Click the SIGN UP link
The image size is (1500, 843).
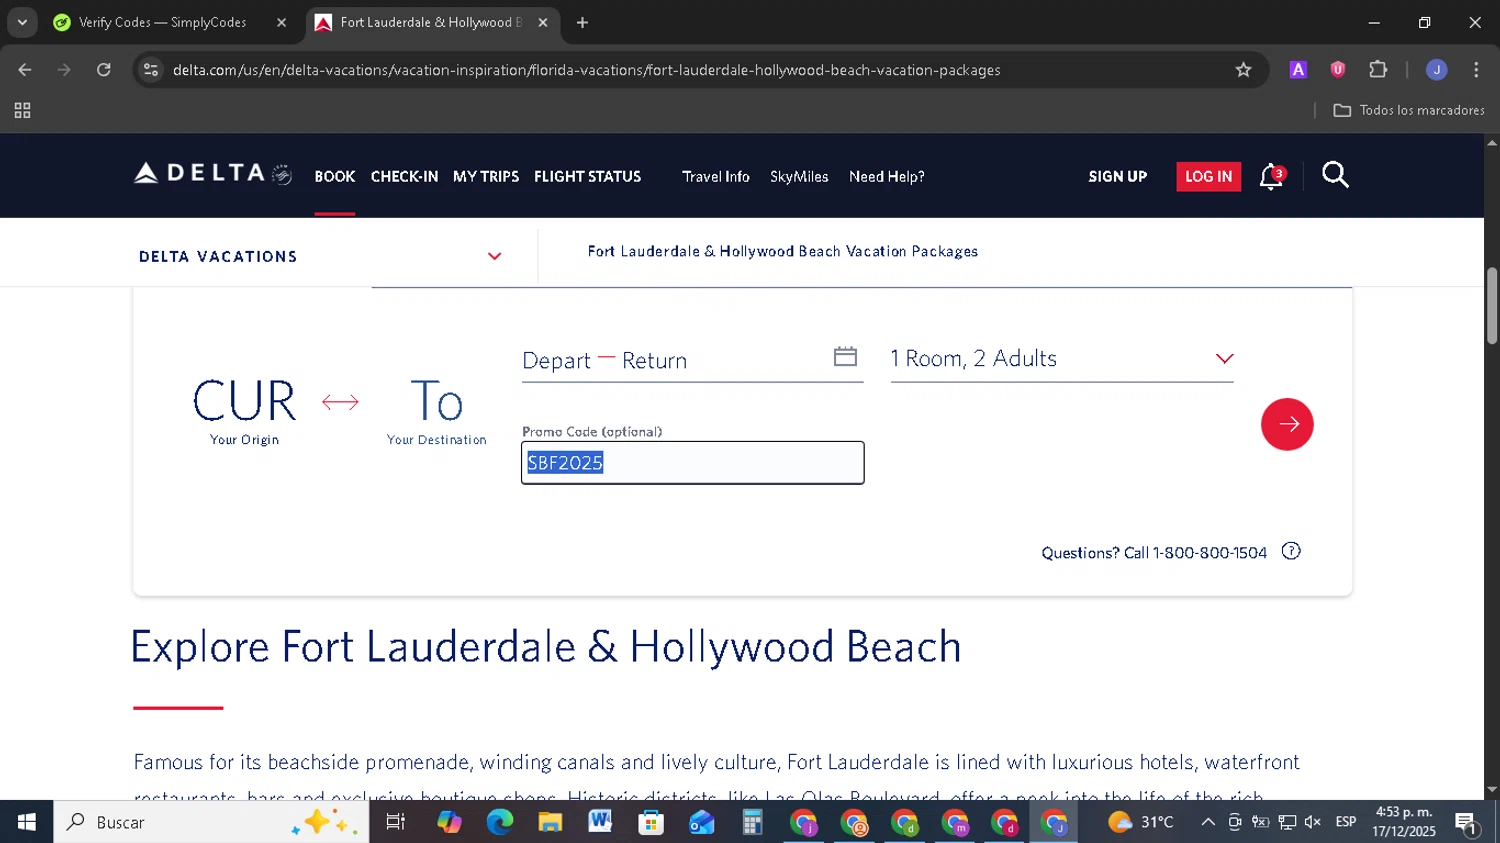[1117, 177]
